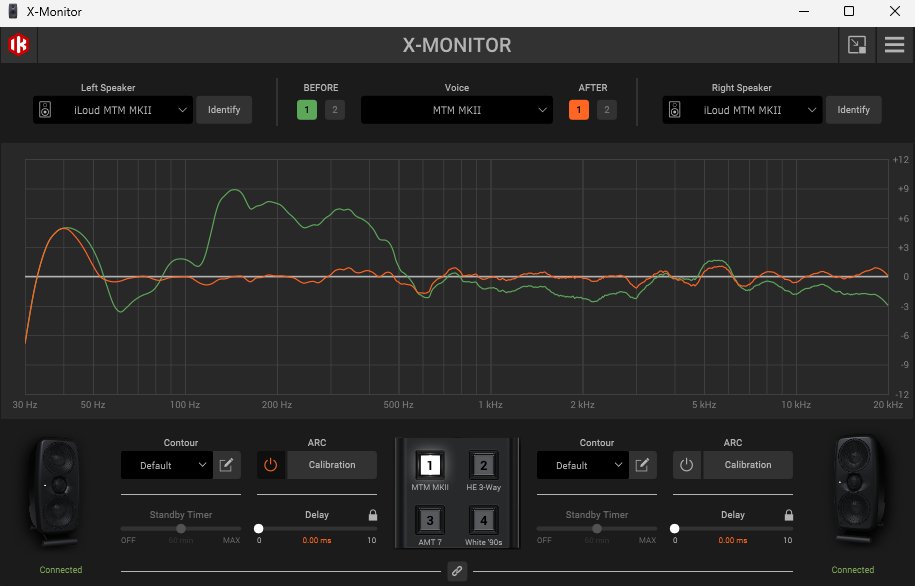Click left Standby Timer slider handle

[181, 529]
